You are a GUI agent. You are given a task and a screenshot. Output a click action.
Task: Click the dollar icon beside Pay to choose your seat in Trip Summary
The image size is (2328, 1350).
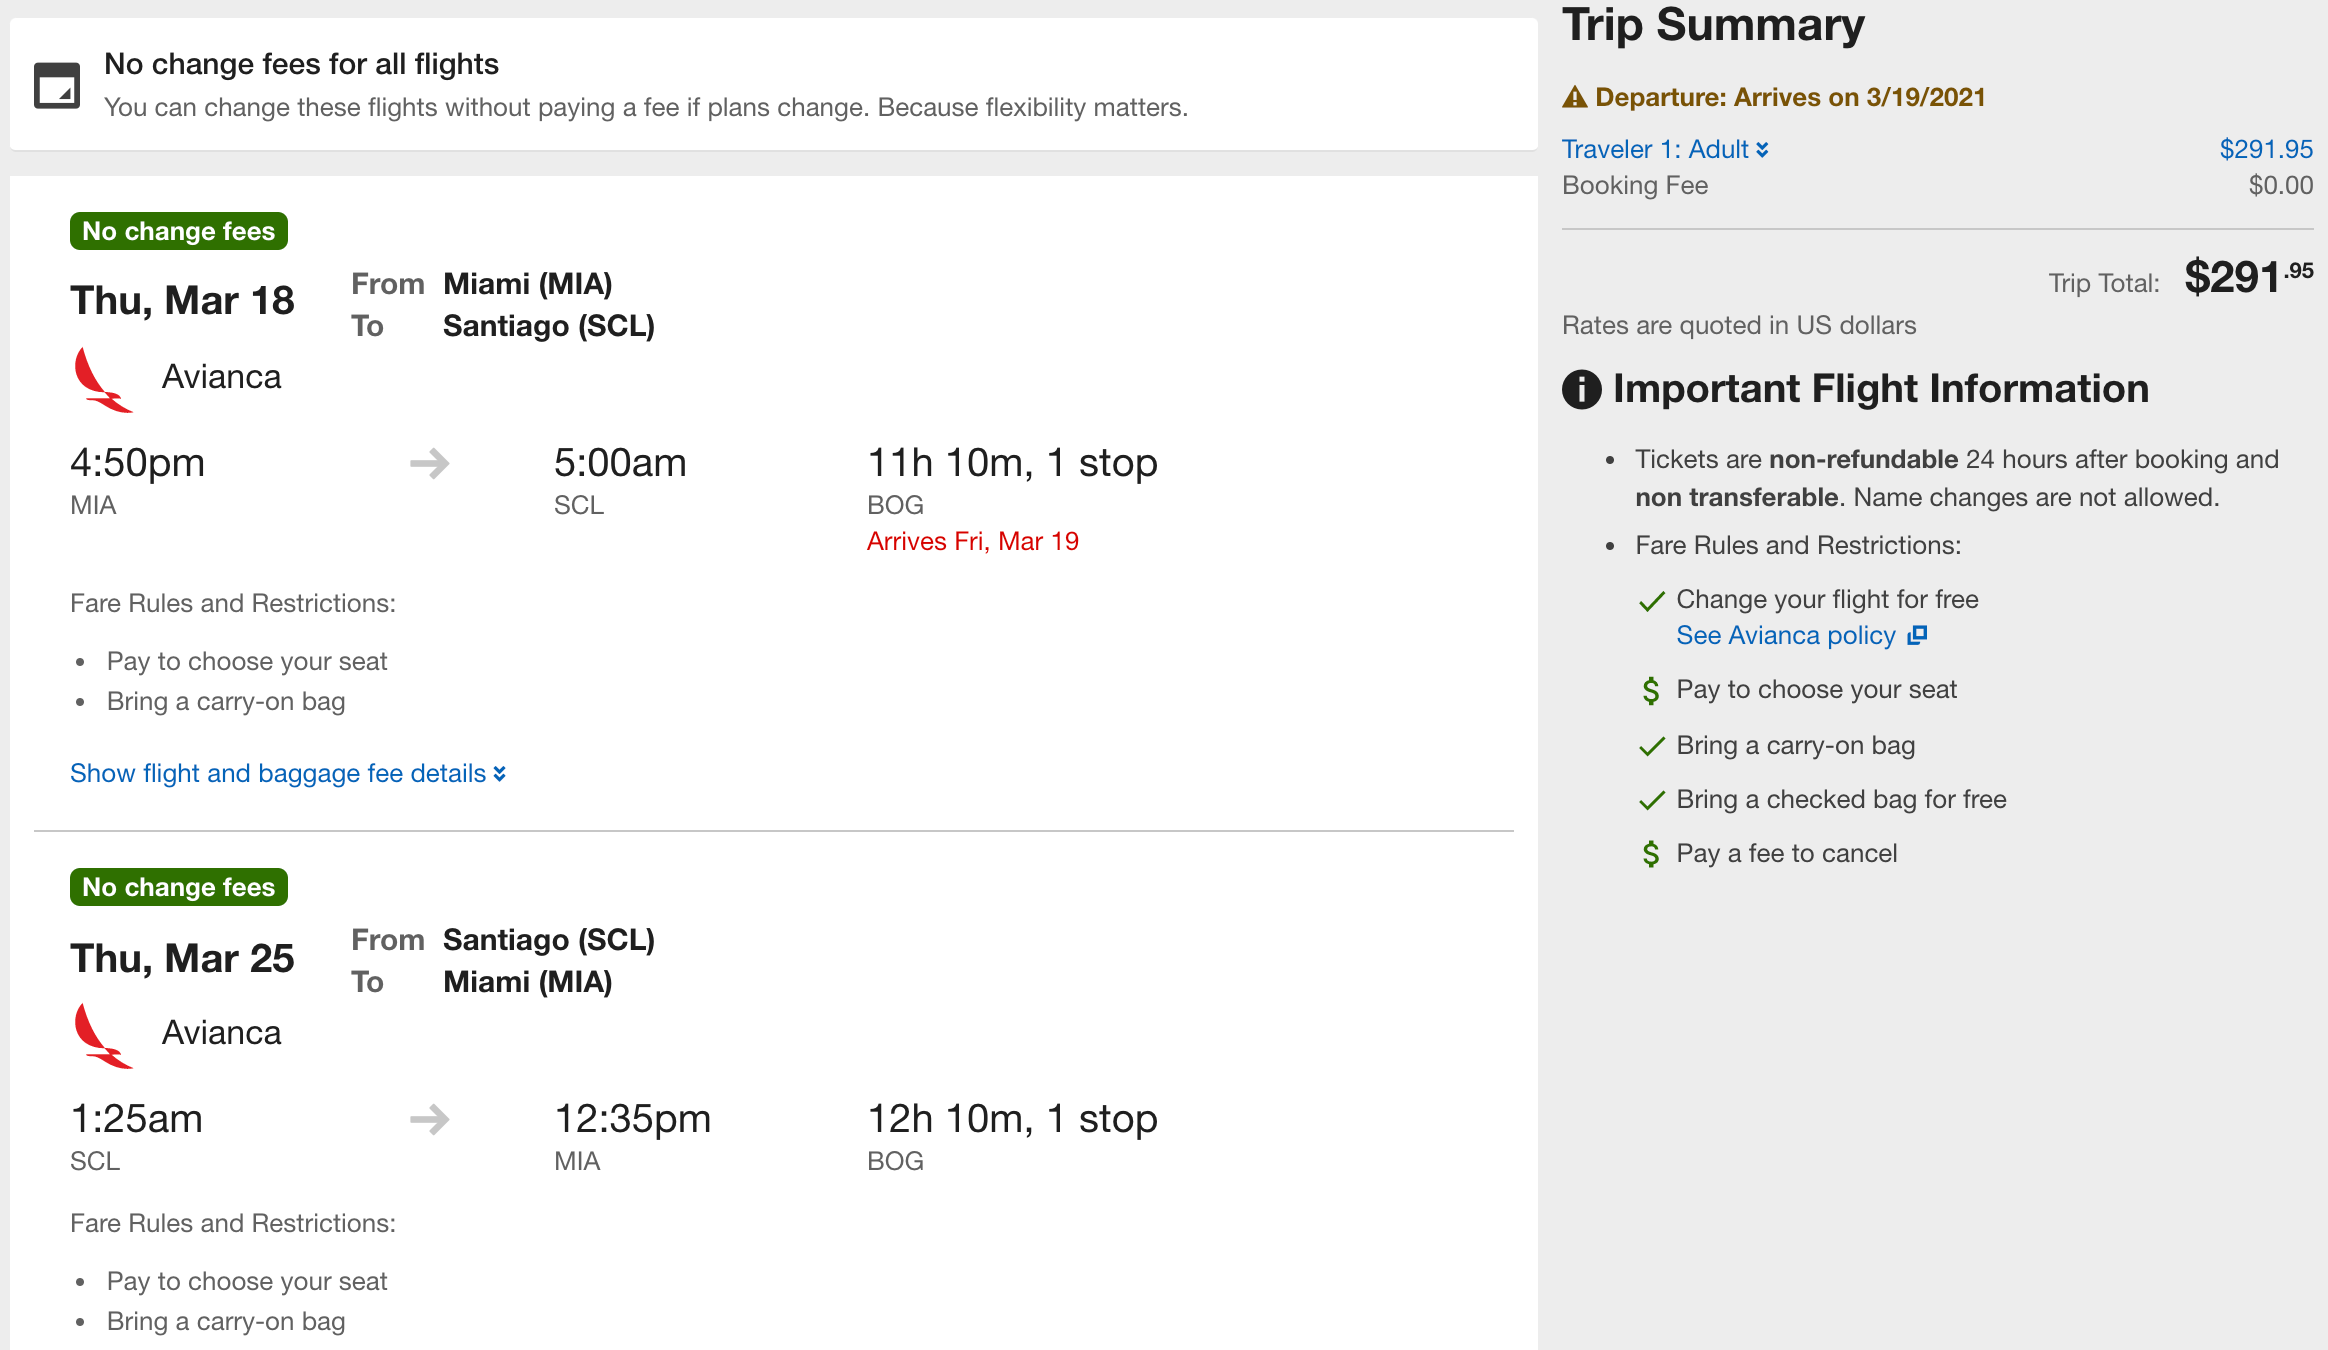click(1651, 690)
